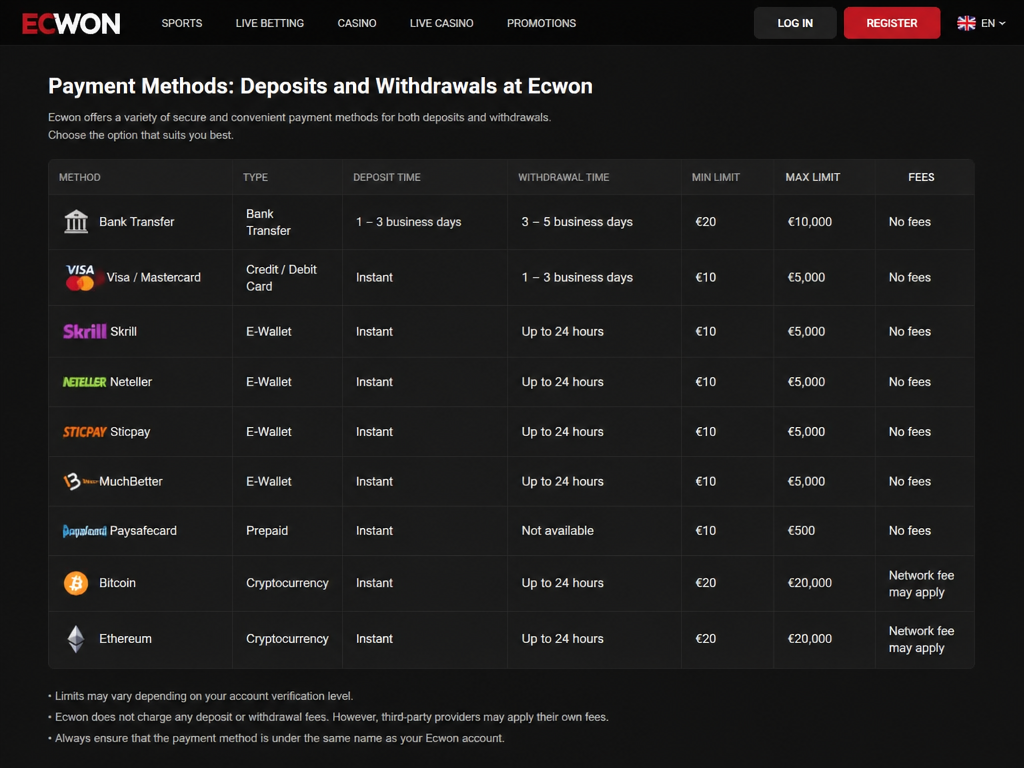
Task: Click Bitcoin's Cryptocurrency type cell
Action: tap(287, 583)
